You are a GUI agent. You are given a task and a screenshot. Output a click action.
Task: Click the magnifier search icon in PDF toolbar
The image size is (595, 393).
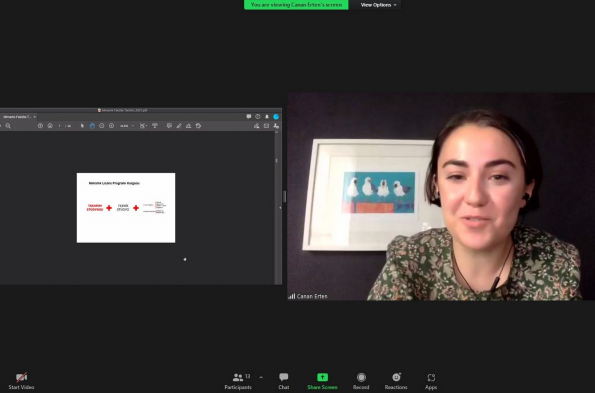pyautogui.click(x=8, y=126)
